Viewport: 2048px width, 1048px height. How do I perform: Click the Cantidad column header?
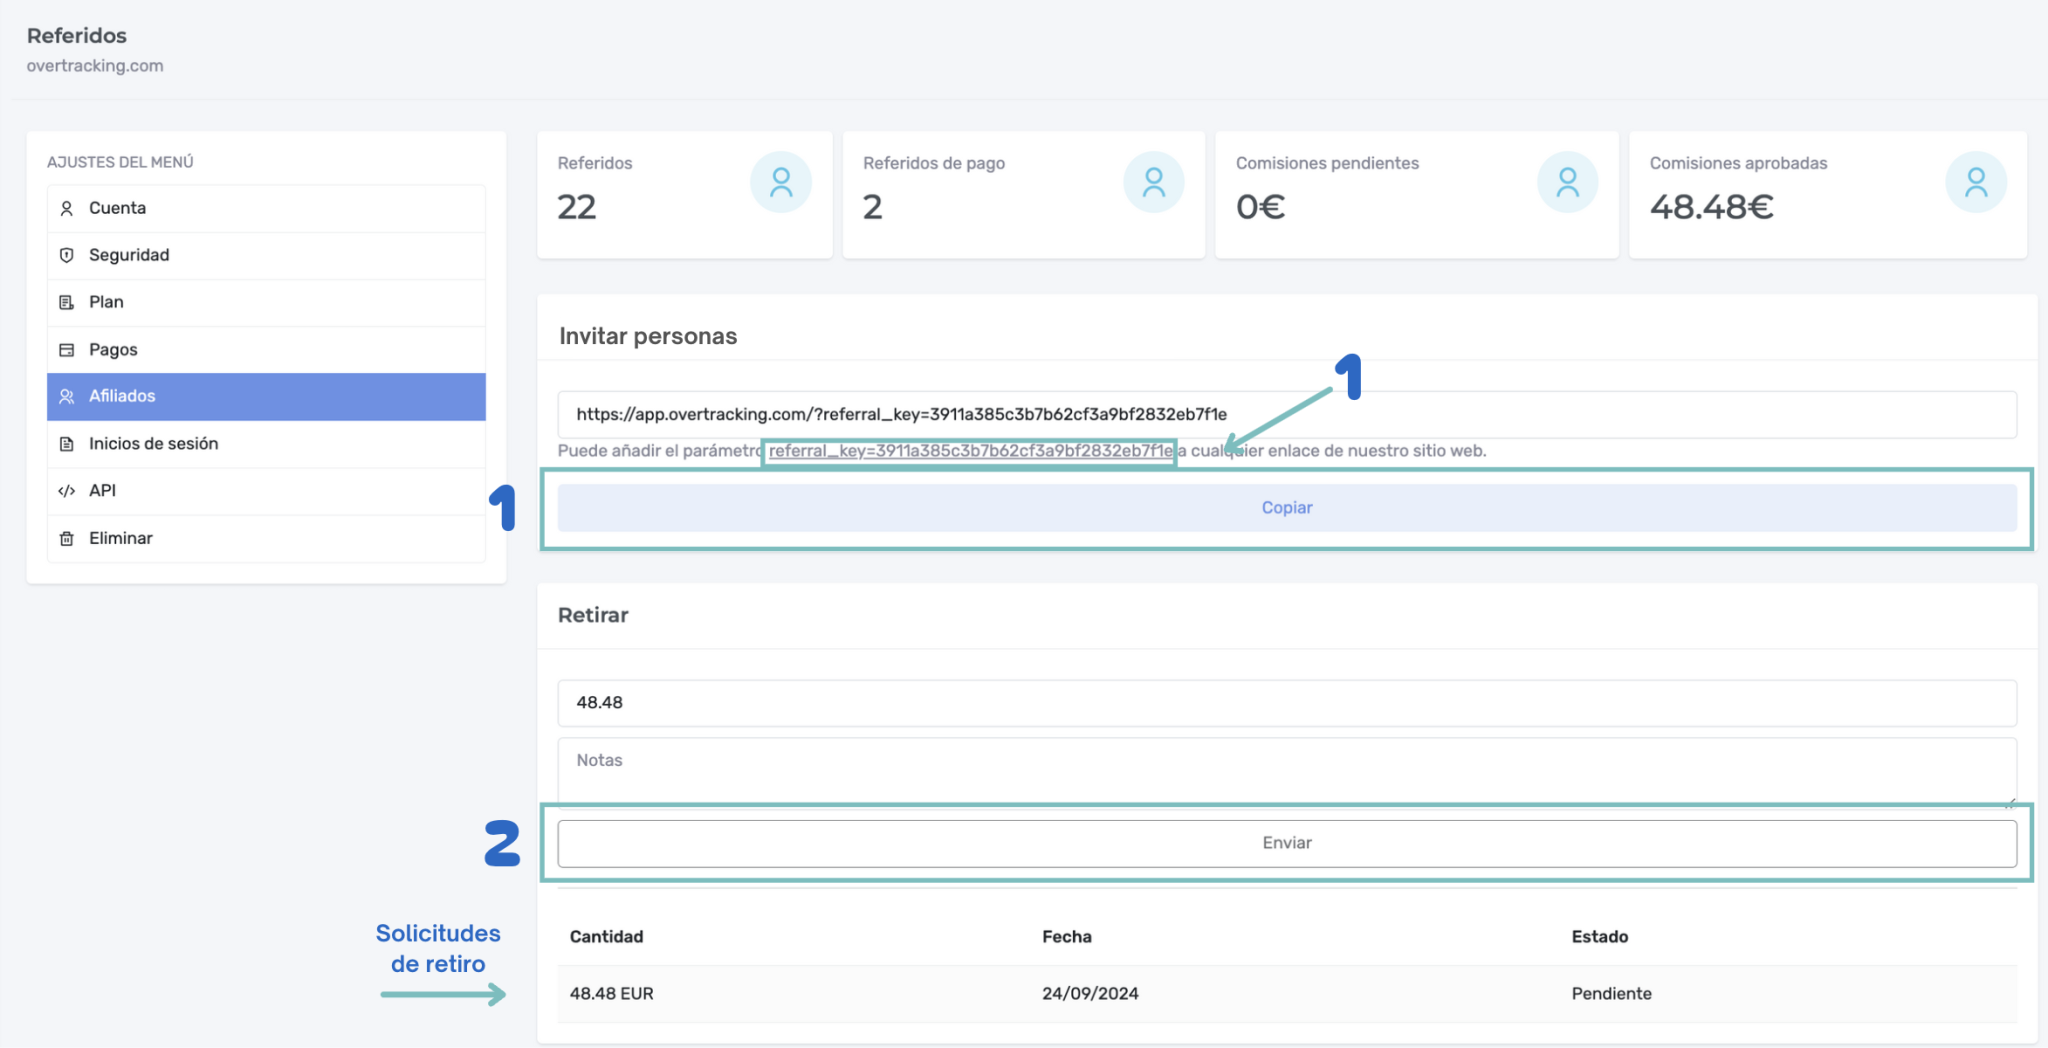coord(606,937)
